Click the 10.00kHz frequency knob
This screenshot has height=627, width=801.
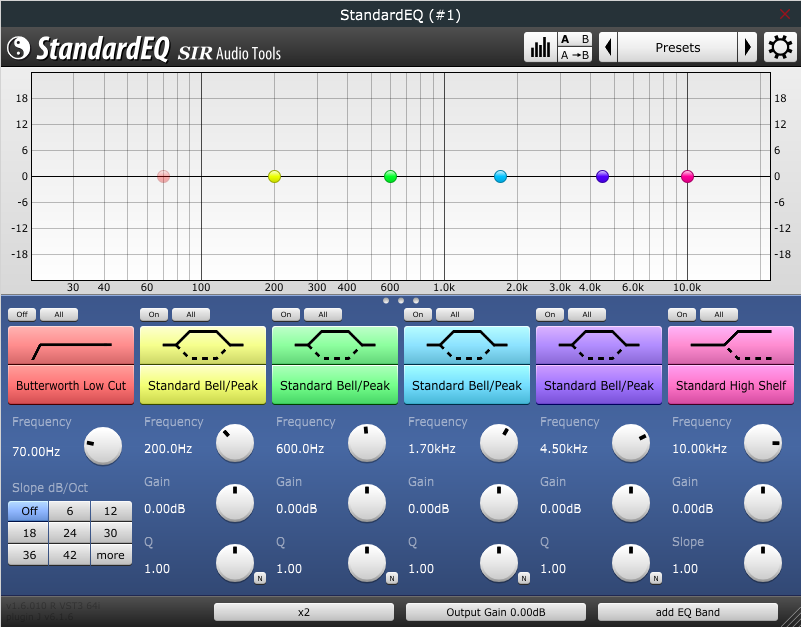pyautogui.click(x=763, y=443)
